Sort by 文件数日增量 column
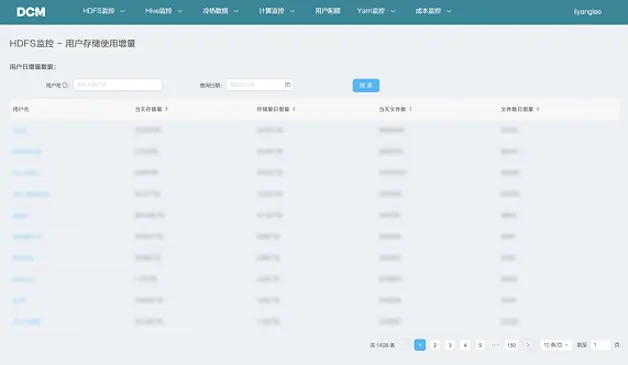The height and width of the screenshot is (365, 628). [x=538, y=109]
